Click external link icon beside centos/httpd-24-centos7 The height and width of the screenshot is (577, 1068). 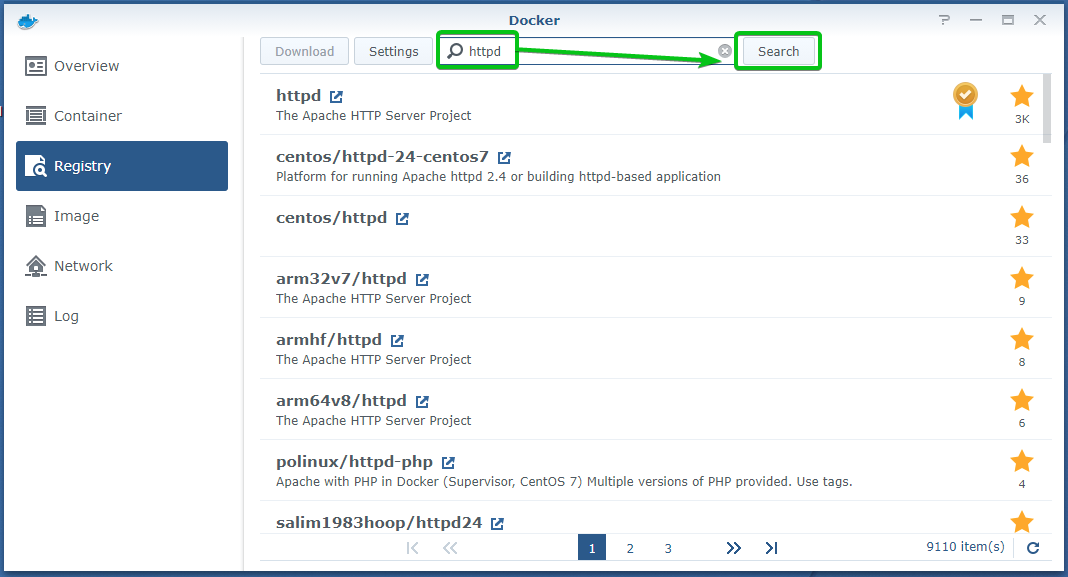[504, 158]
